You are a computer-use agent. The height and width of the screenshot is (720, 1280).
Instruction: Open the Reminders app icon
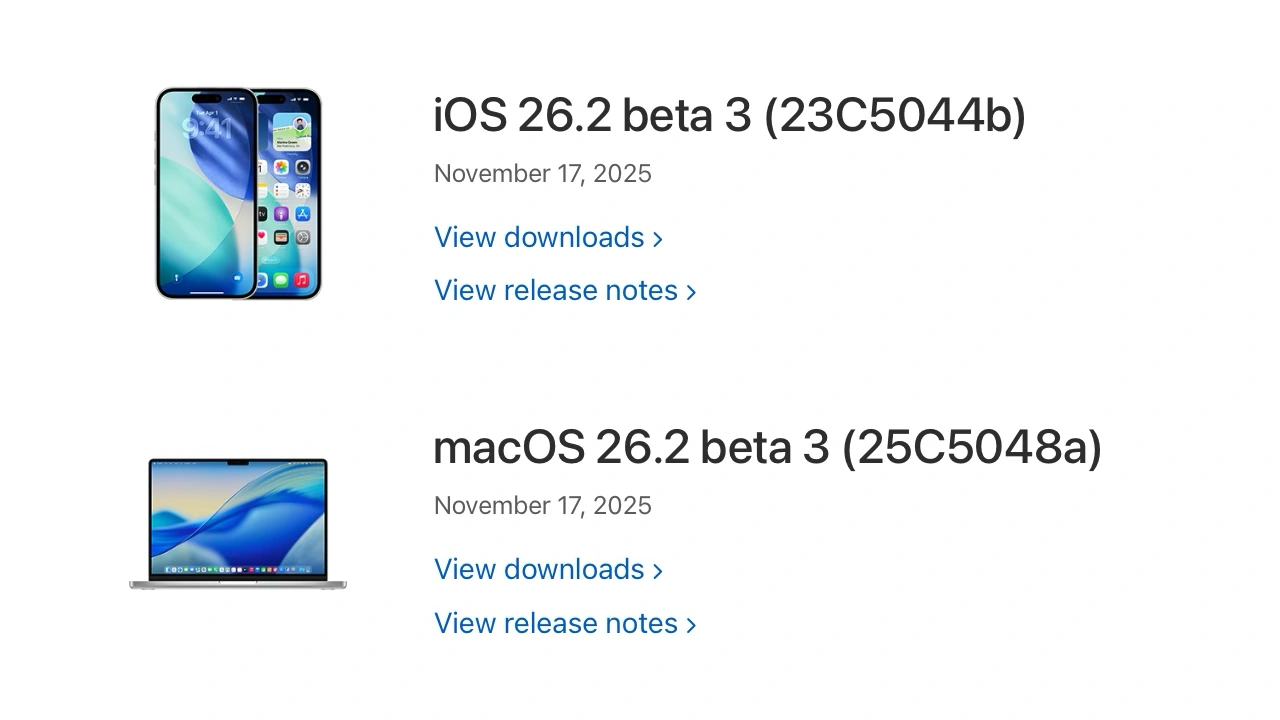pyautogui.click(x=279, y=191)
